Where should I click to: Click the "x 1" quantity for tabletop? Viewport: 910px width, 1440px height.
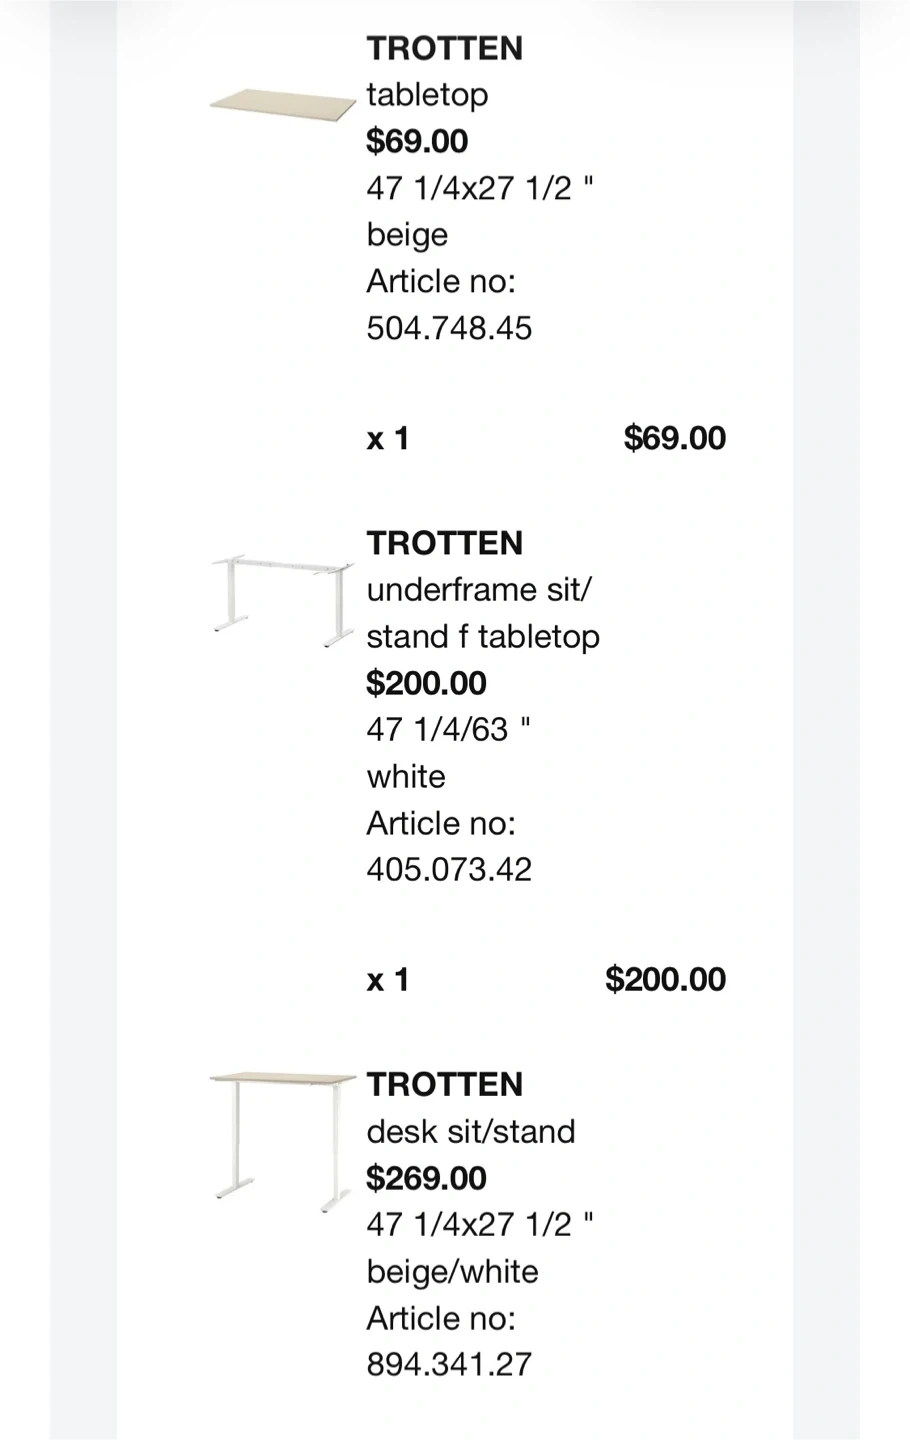(388, 438)
